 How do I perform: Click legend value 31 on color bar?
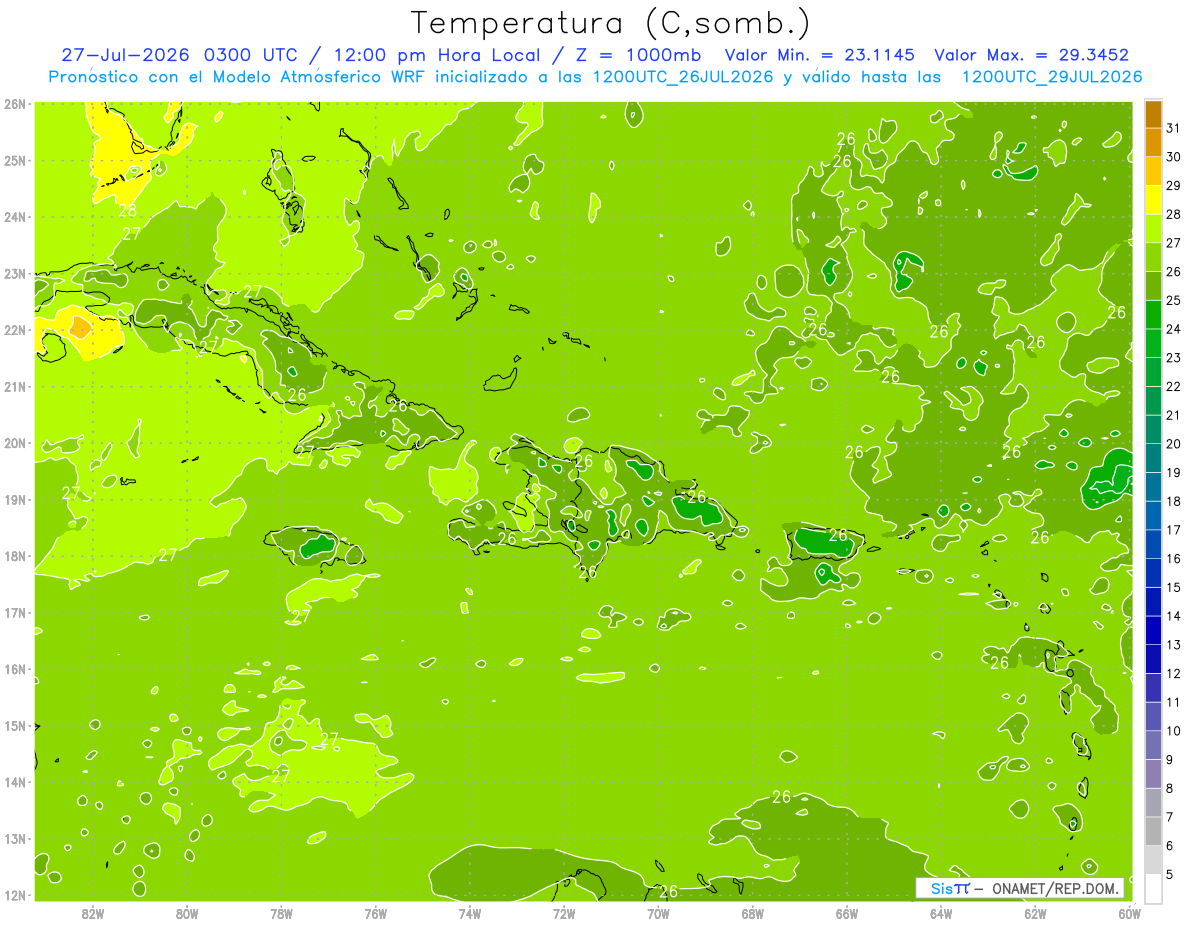tap(1174, 128)
